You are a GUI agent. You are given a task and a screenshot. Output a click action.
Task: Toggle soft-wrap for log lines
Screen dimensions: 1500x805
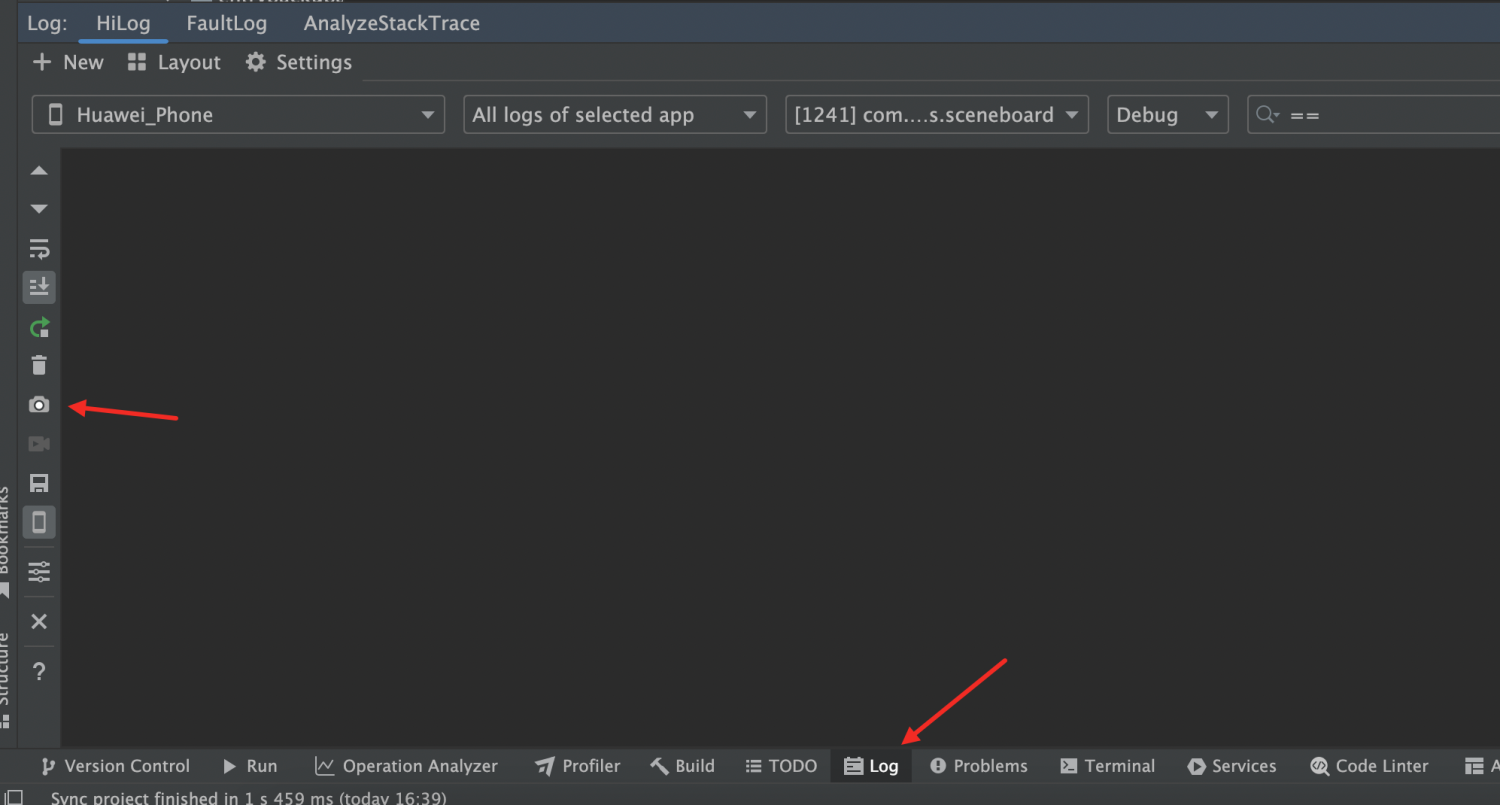(39, 249)
